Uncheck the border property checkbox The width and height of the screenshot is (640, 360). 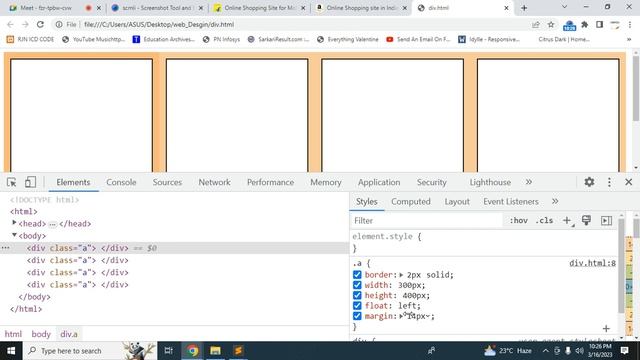[x=357, y=275]
